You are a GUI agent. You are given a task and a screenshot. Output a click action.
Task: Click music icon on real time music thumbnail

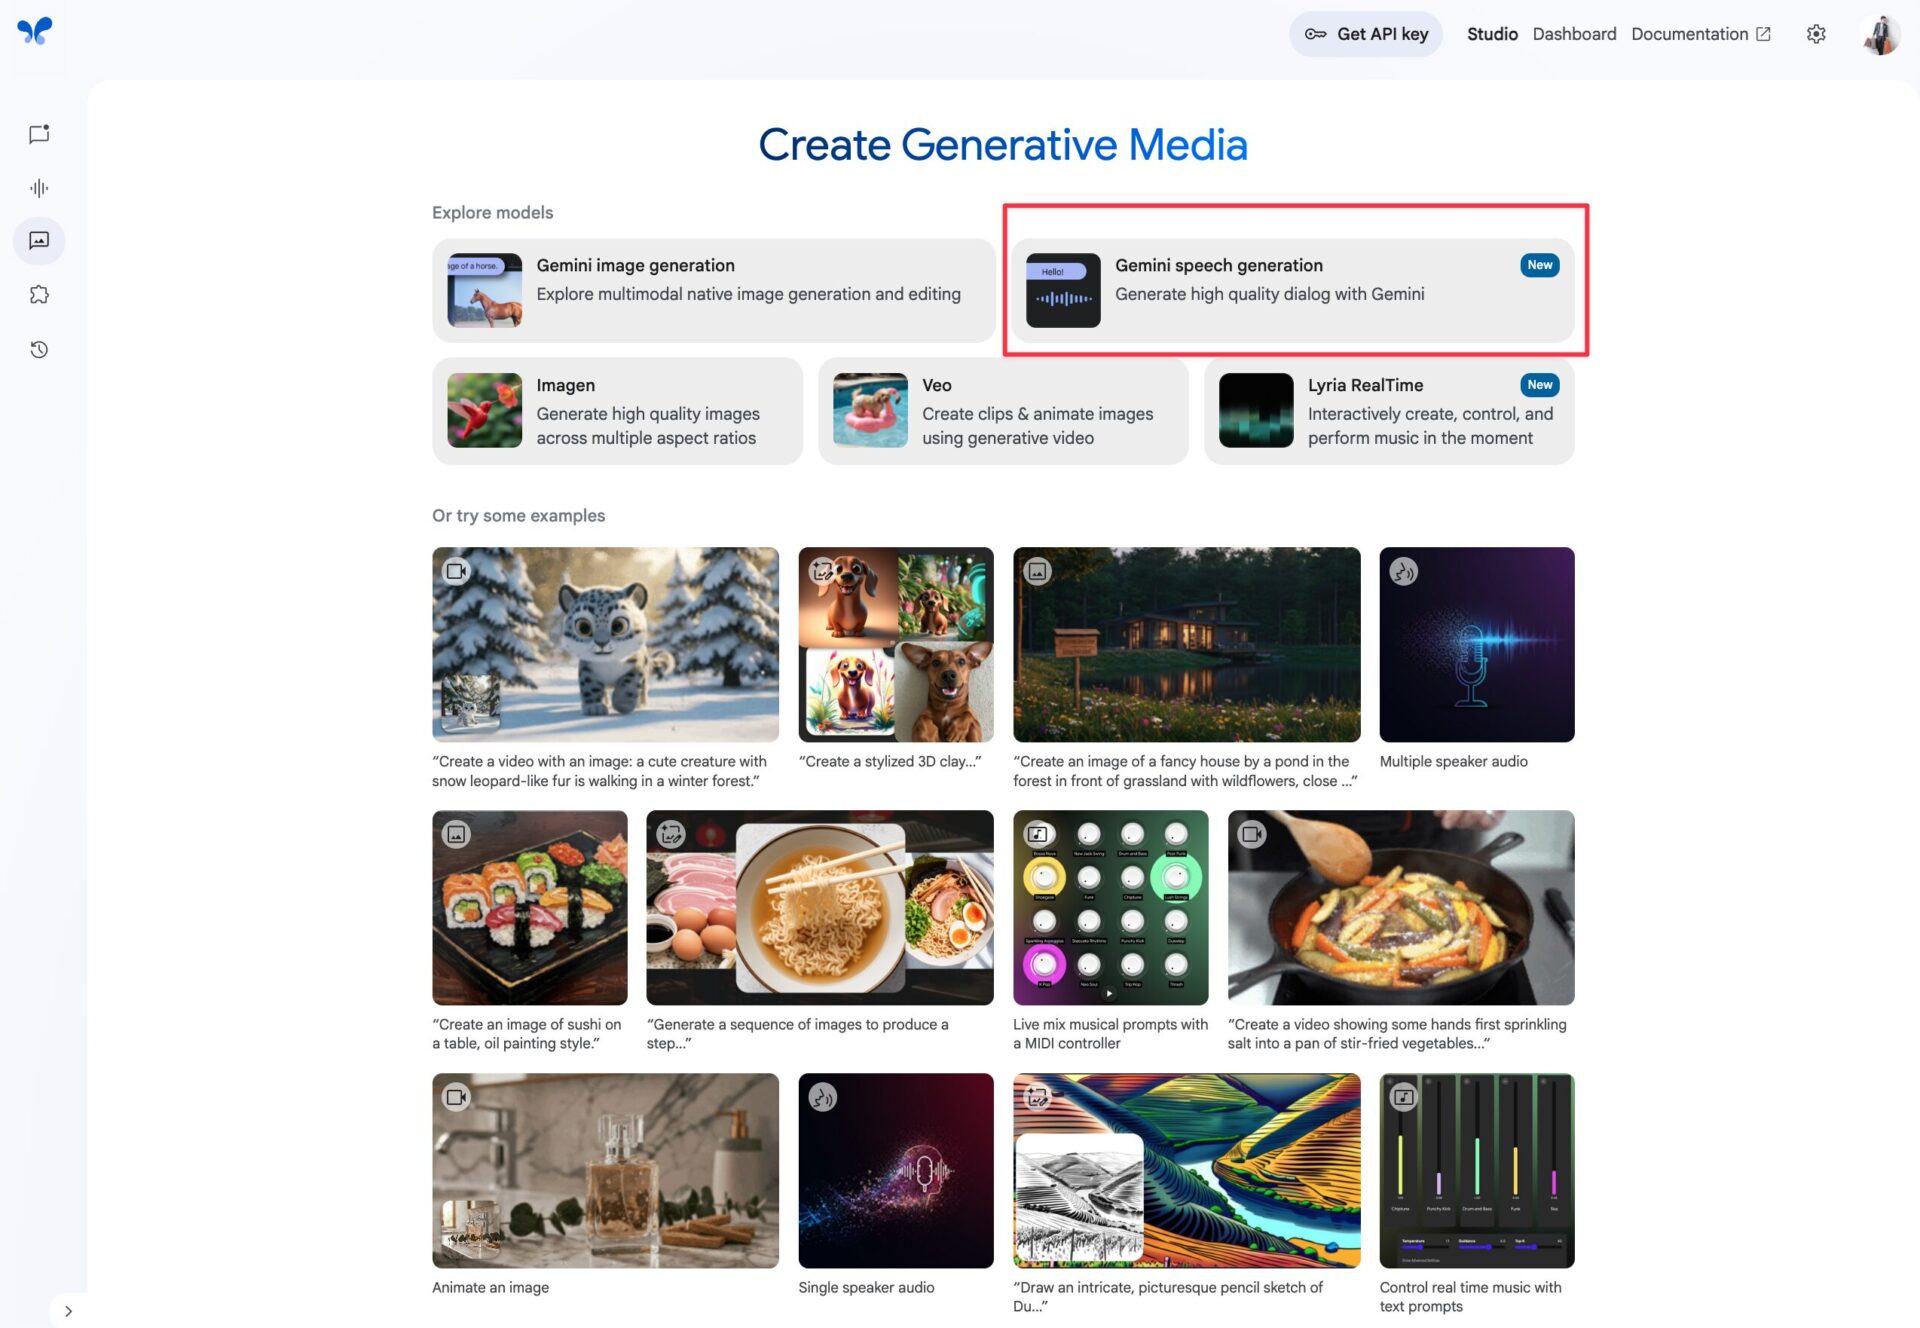point(1404,1097)
